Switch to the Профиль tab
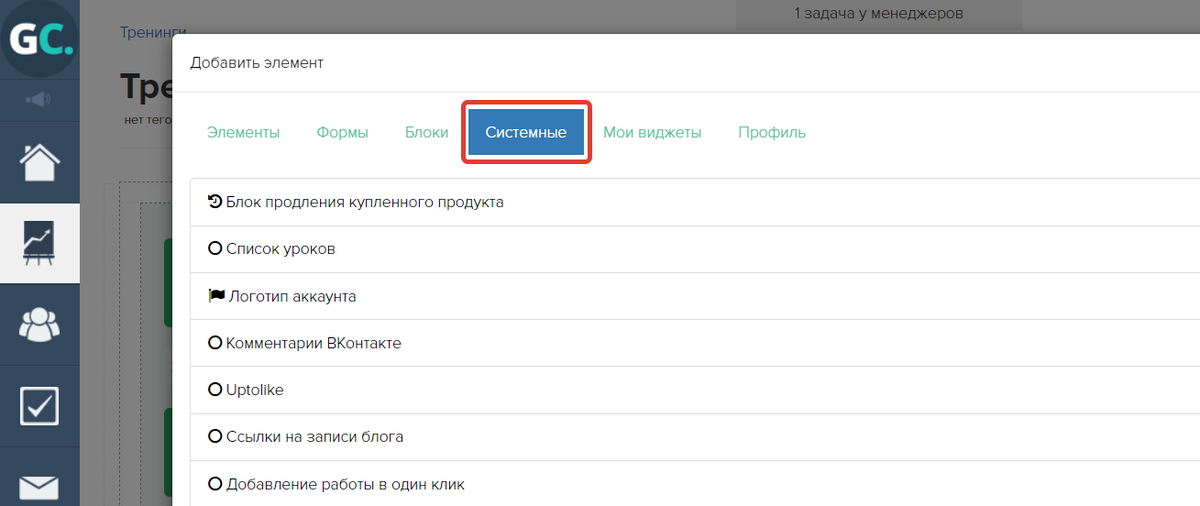Viewport: 1200px width, 506px height. 771,132
